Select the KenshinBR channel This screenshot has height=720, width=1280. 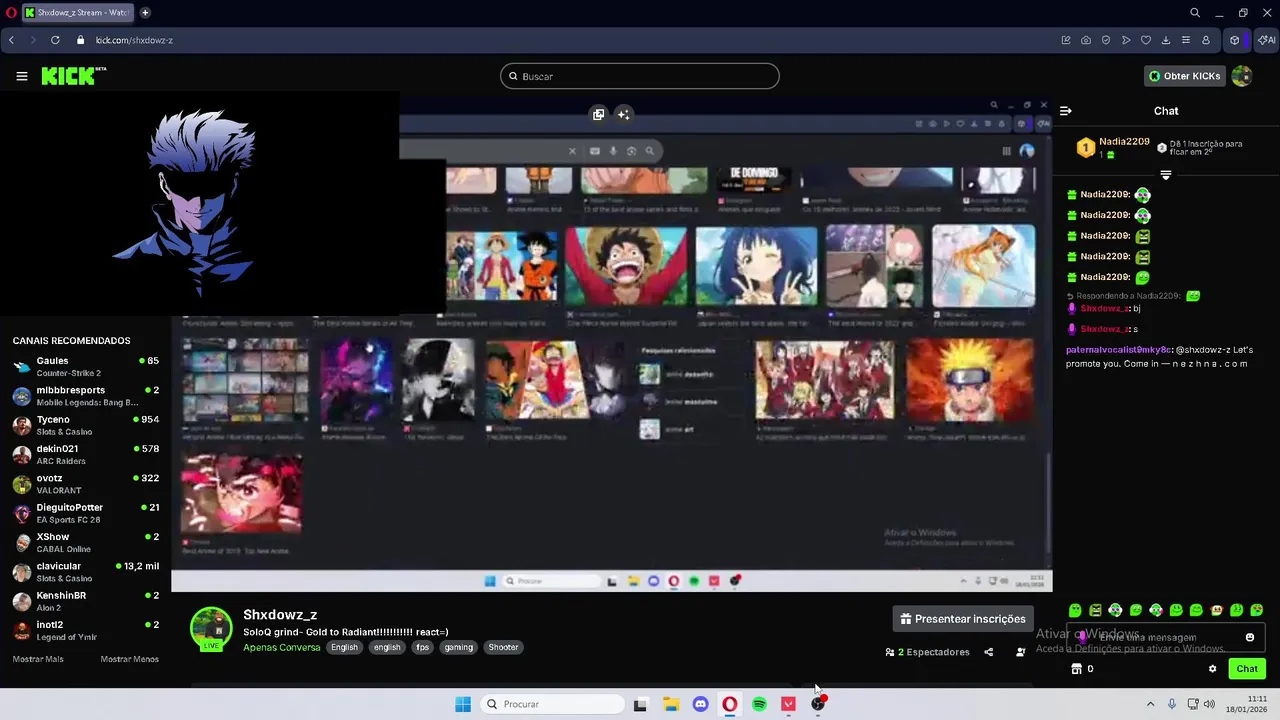coord(86,601)
